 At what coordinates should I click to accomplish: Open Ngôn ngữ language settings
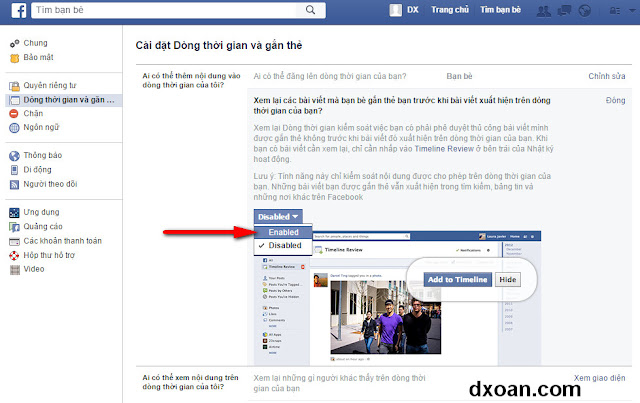pos(41,127)
